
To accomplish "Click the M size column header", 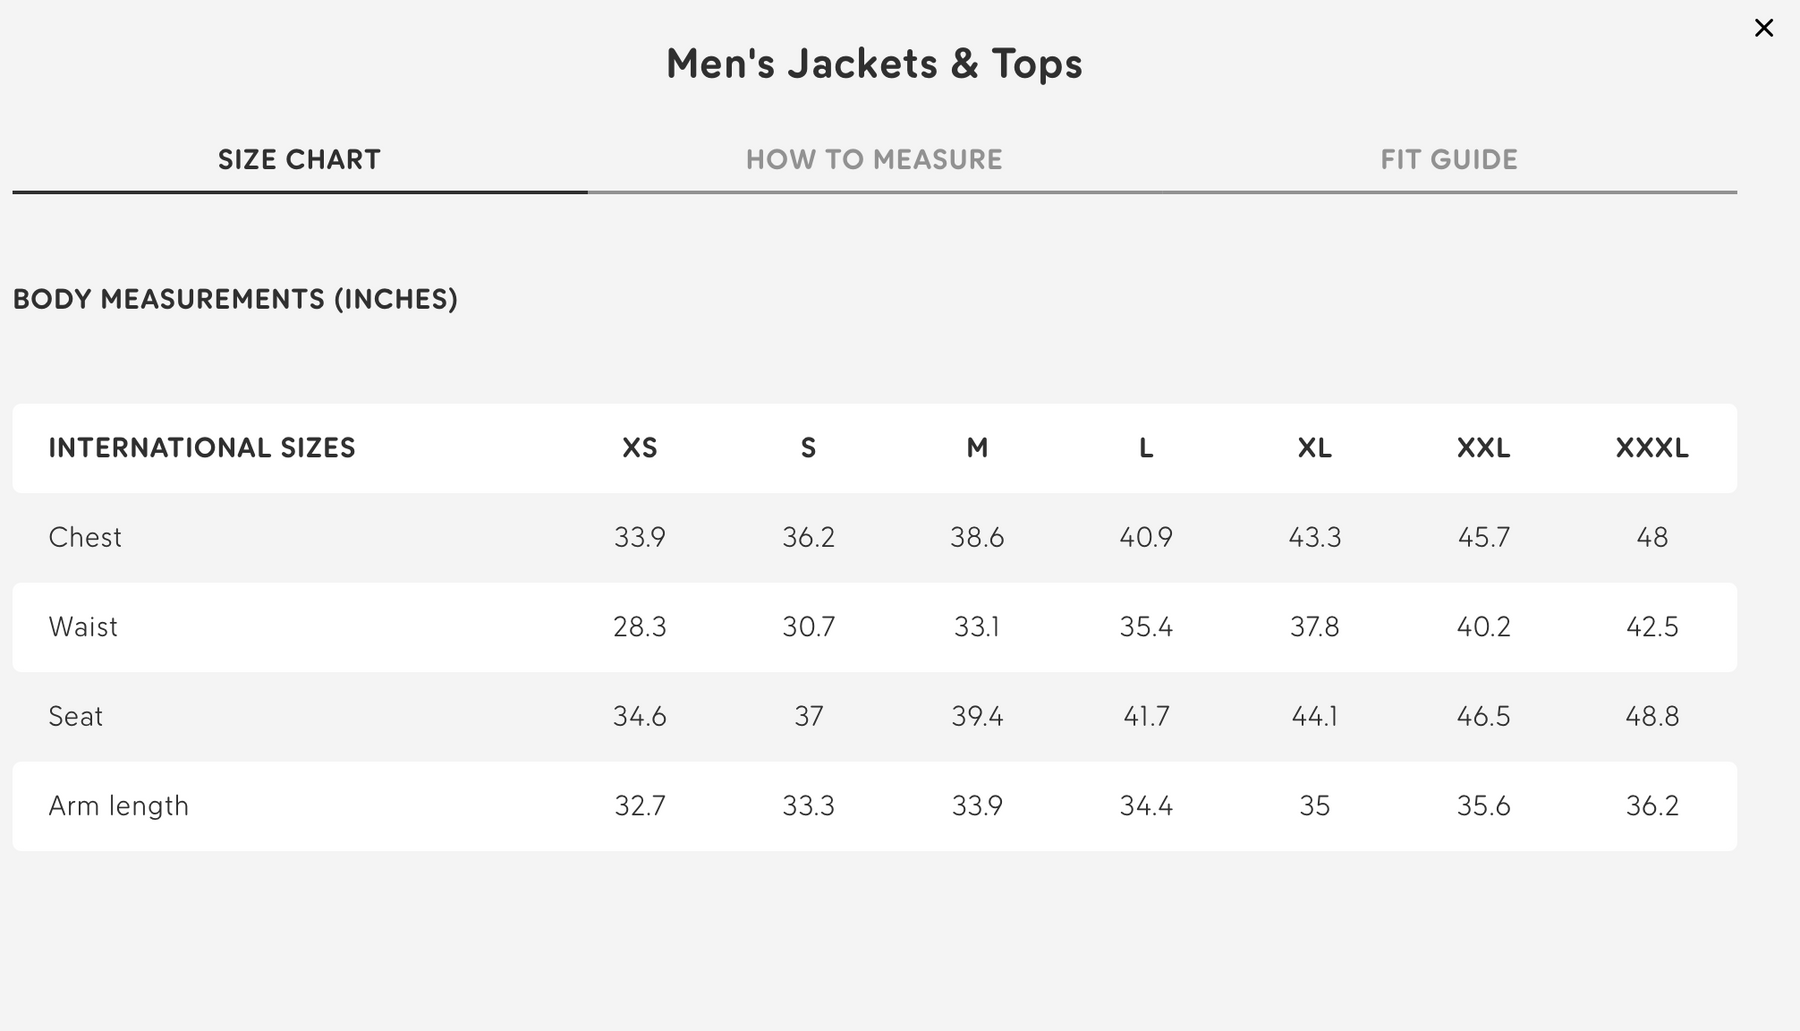I will (x=977, y=448).
